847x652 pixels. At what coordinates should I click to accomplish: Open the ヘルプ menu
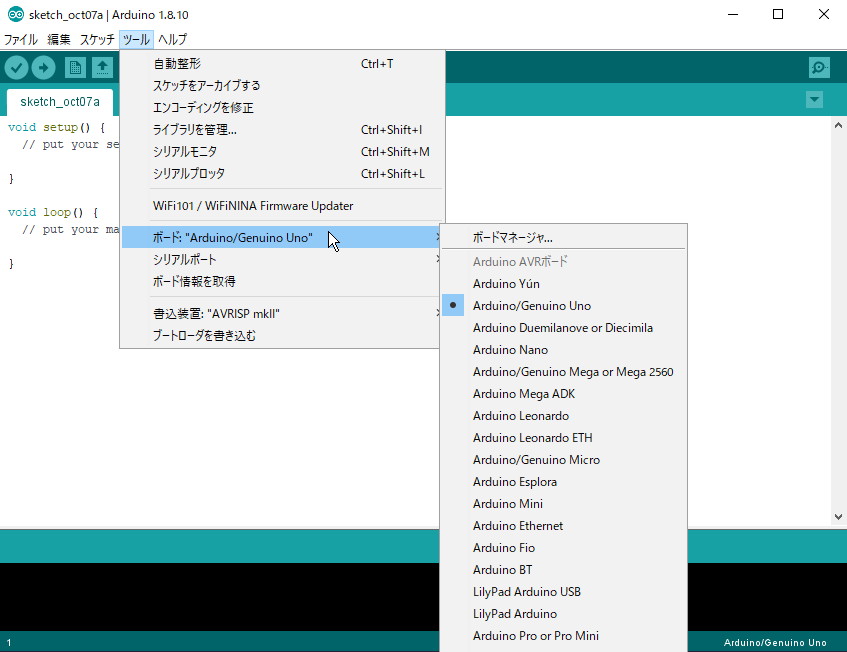172,39
